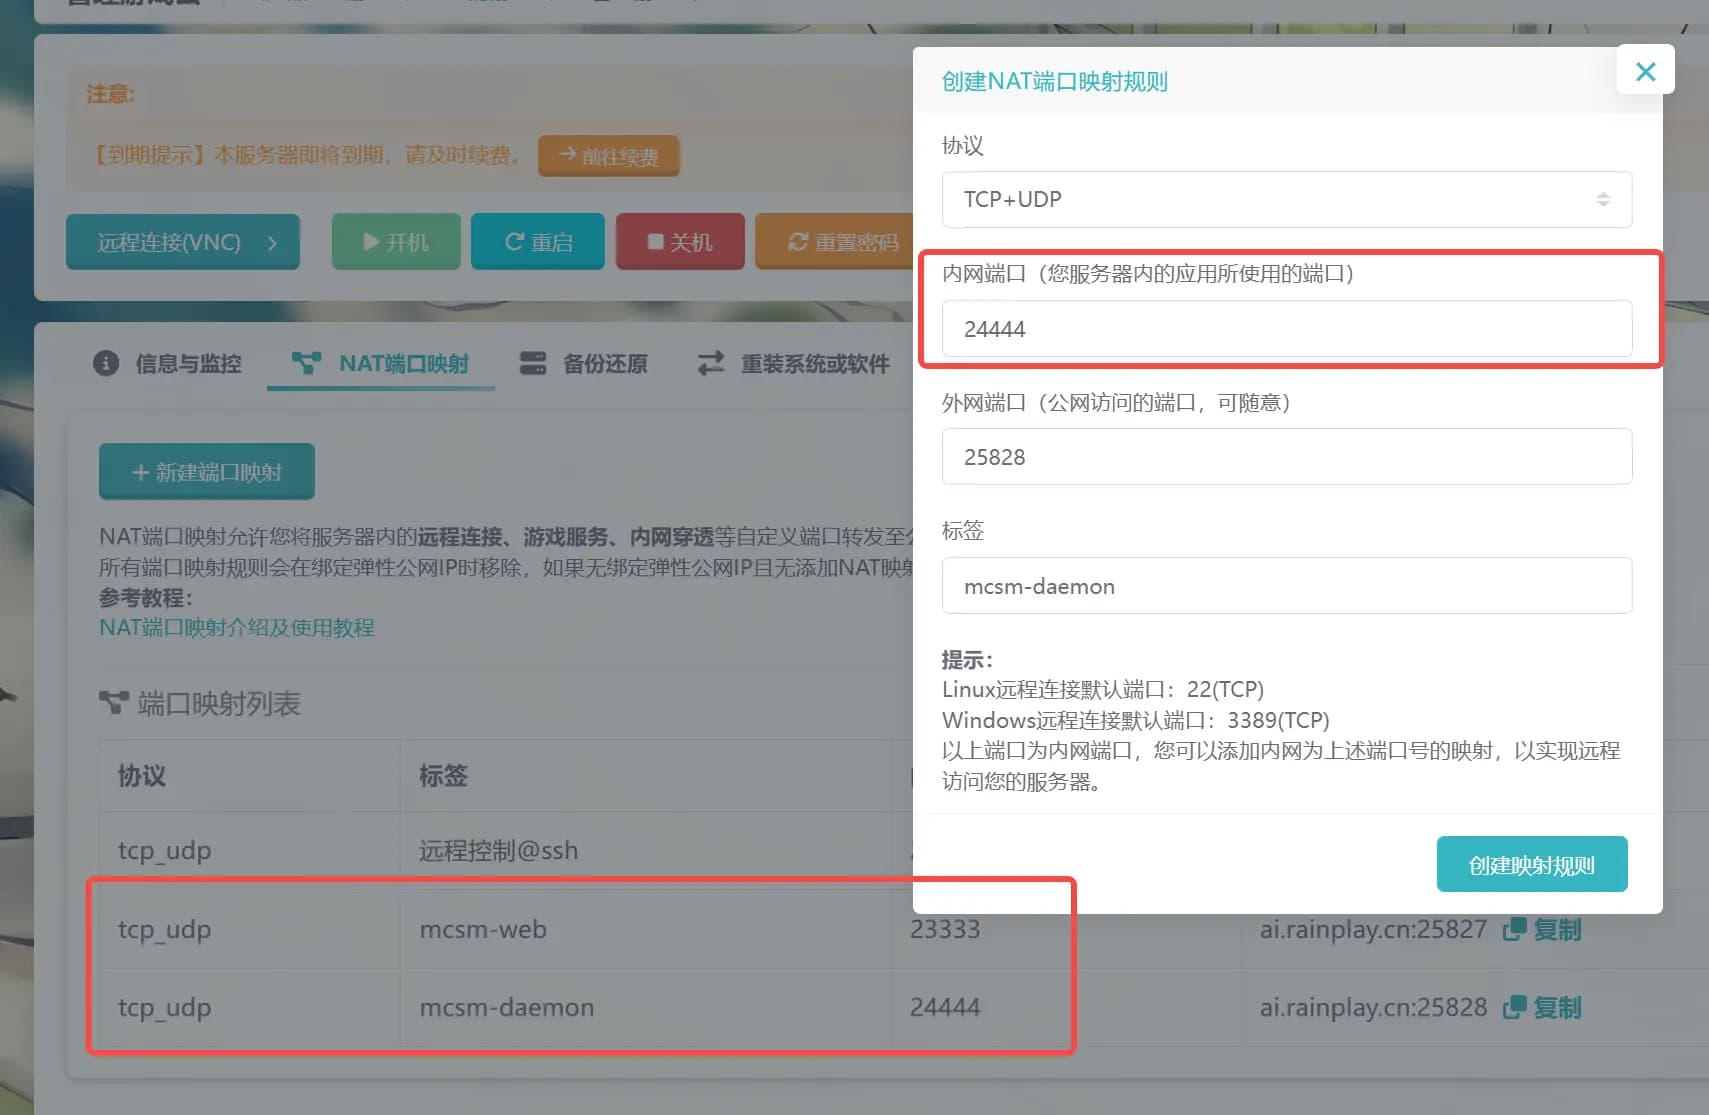Select the NAT端口映射 tab

(381, 363)
